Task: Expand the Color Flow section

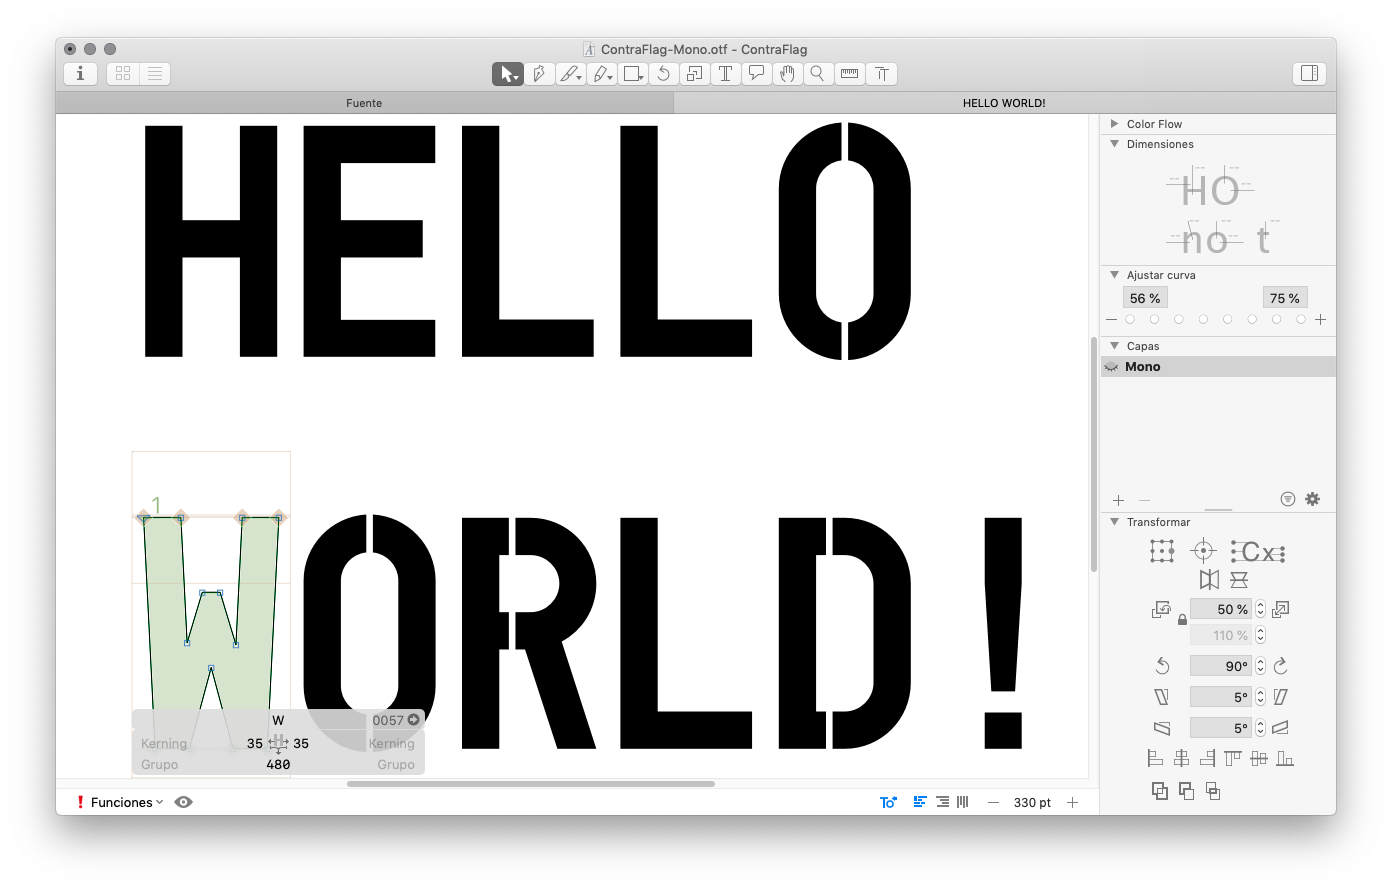Action: (1115, 124)
